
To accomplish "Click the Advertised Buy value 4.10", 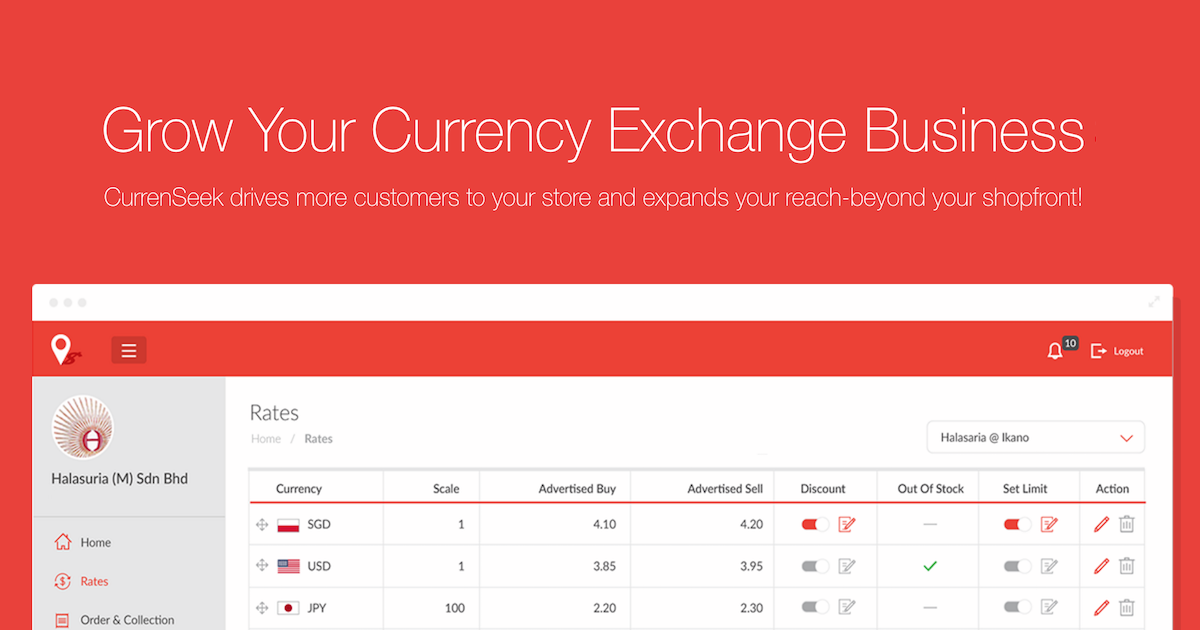I will (x=604, y=524).
